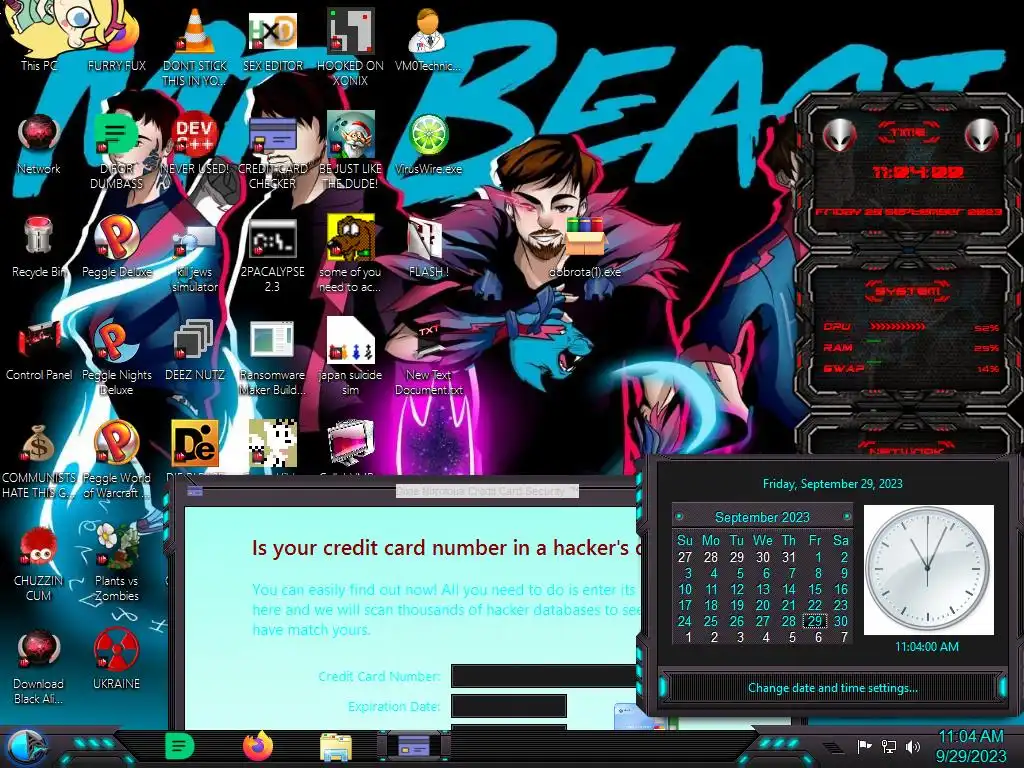Open the VM0Technic desktop shortcut
The width and height of the screenshot is (1024, 768).
pos(428,39)
